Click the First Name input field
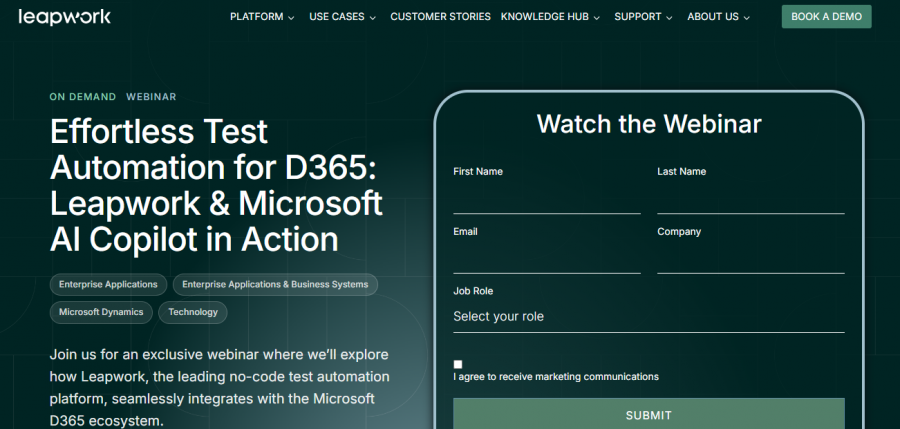 547,198
